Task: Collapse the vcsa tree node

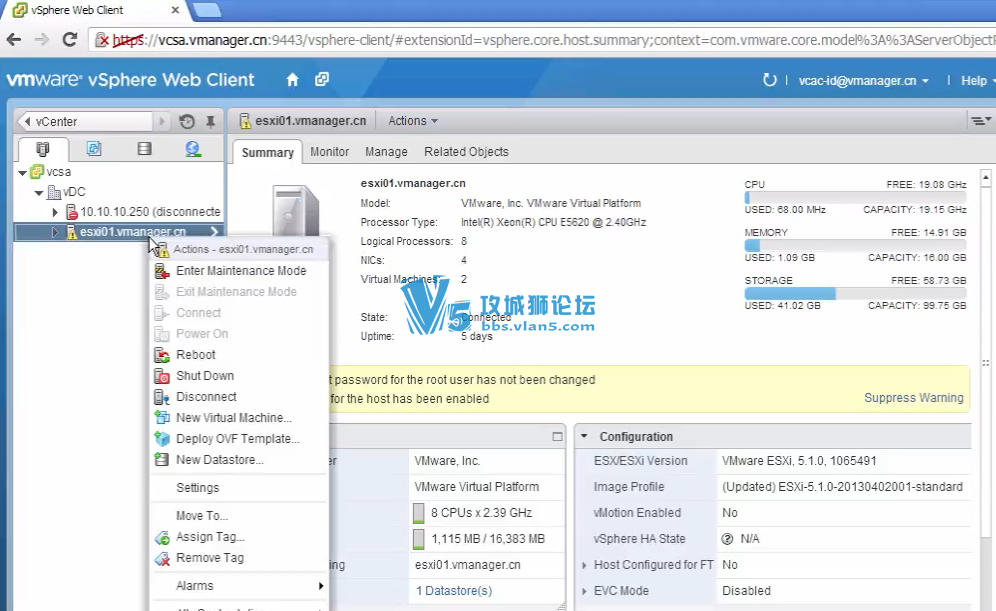Action: 22,173
